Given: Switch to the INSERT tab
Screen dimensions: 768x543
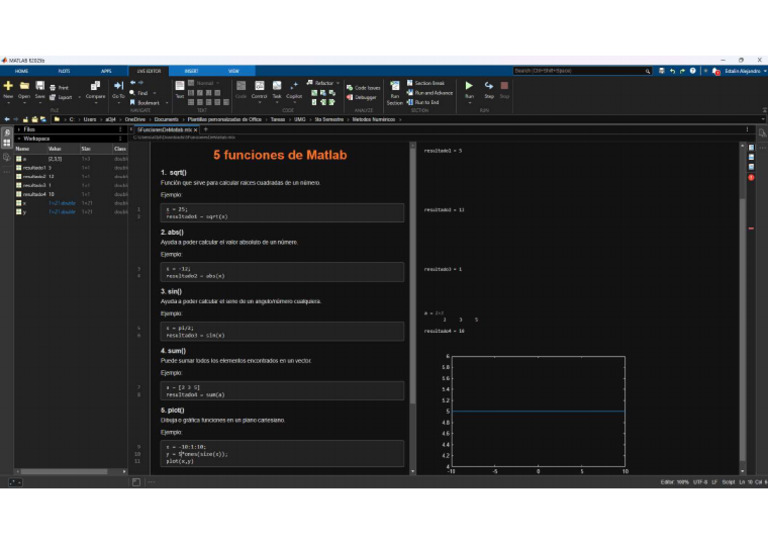Looking at the screenshot, I should pyautogui.click(x=191, y=71).
